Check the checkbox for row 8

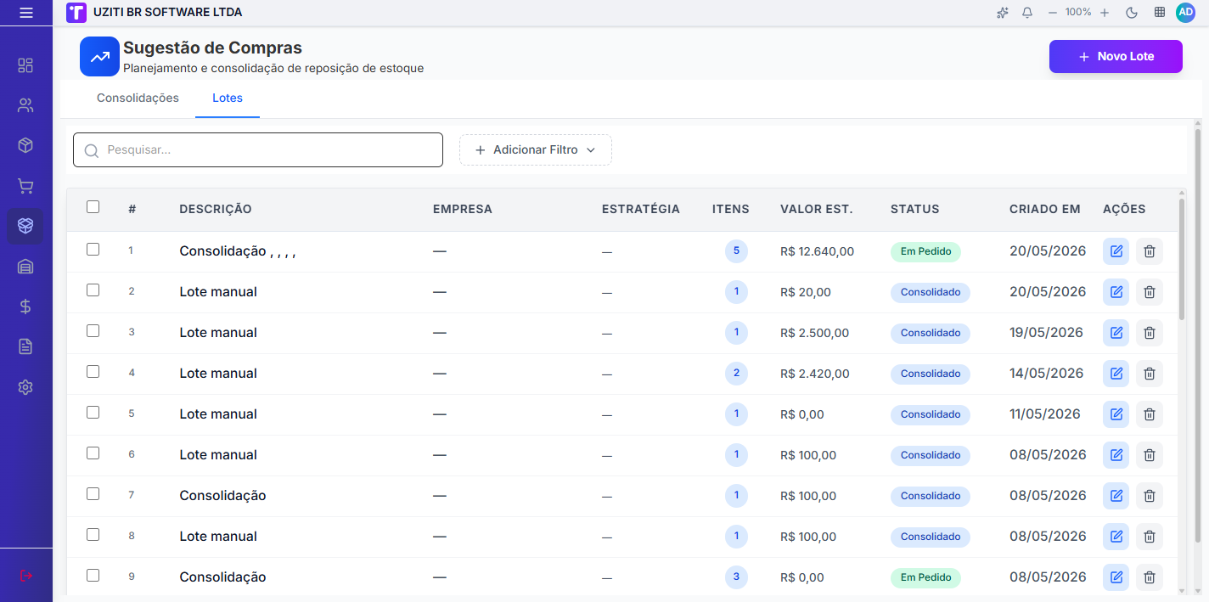[x=93, y=534]
